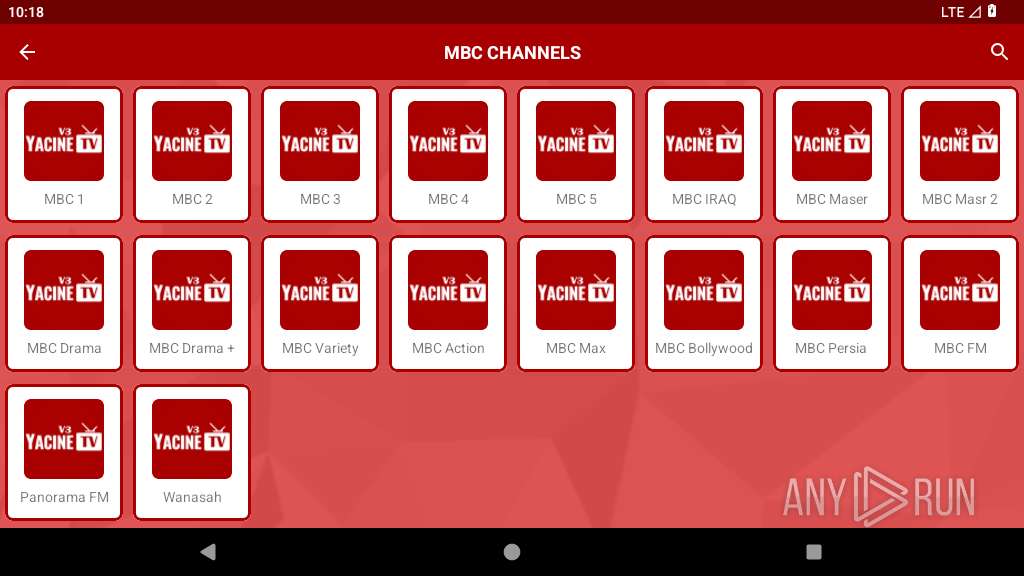Image resolution: width=1024 pixels, height=576 pixels.
Task: Click the "MBC FM" label
Action: point(960,348)
